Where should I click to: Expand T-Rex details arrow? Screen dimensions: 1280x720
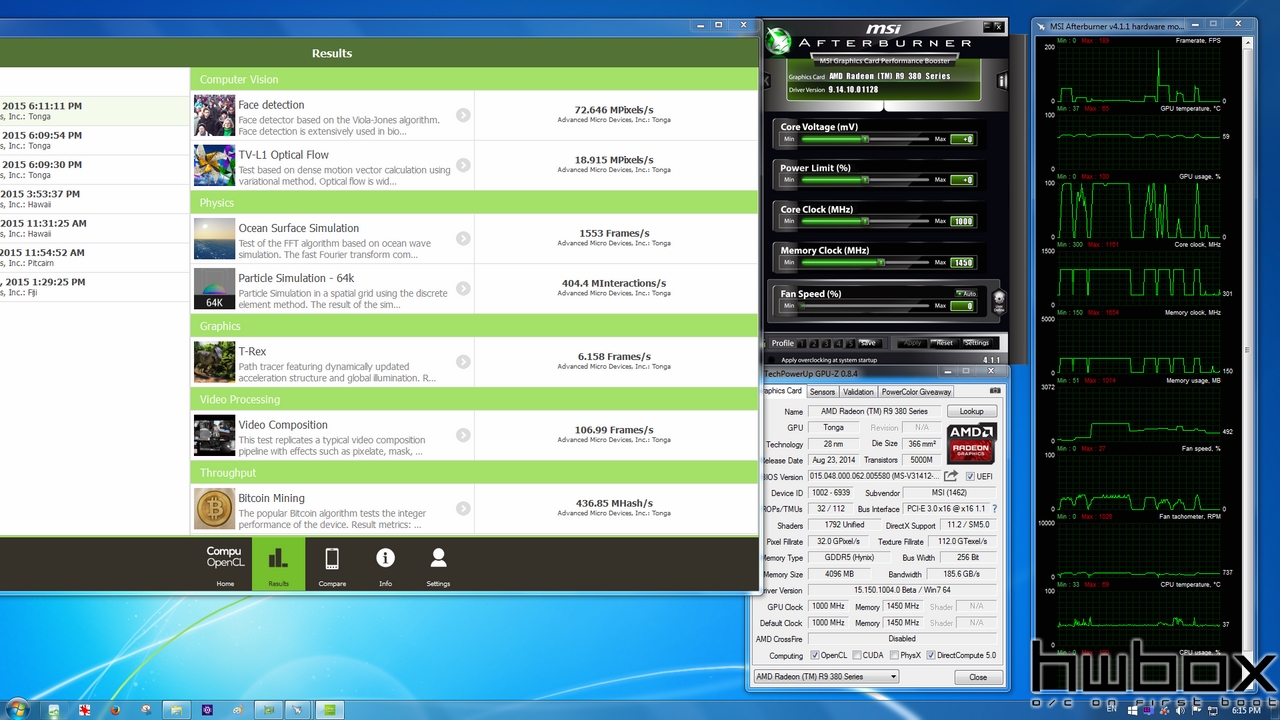(x=463, y=362)
